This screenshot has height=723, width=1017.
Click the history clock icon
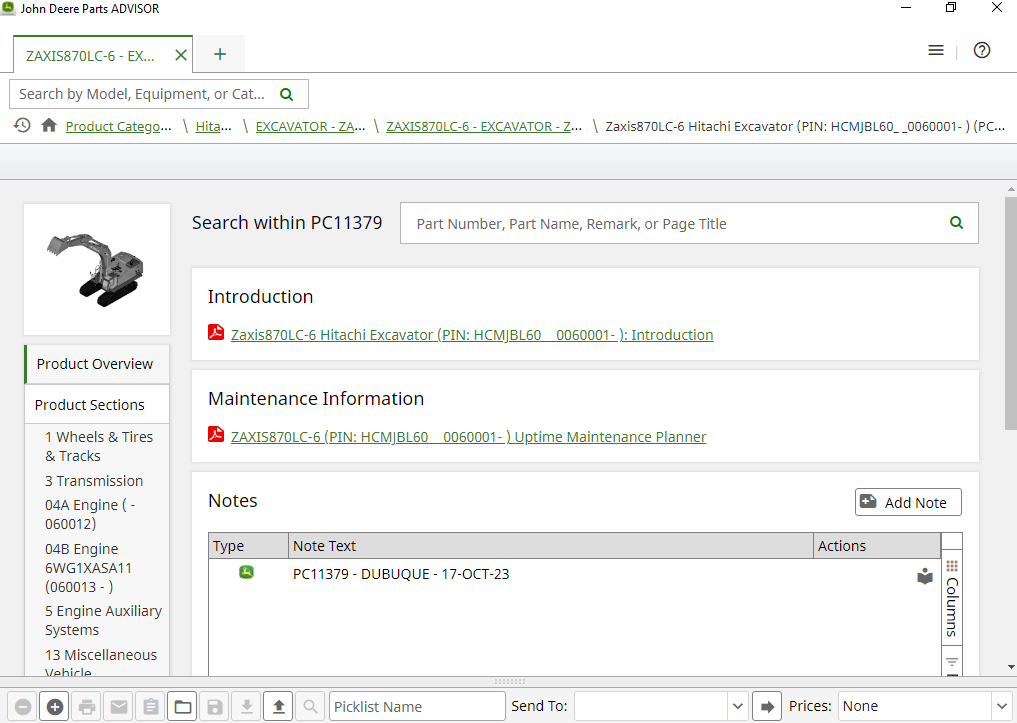point(22,126)
